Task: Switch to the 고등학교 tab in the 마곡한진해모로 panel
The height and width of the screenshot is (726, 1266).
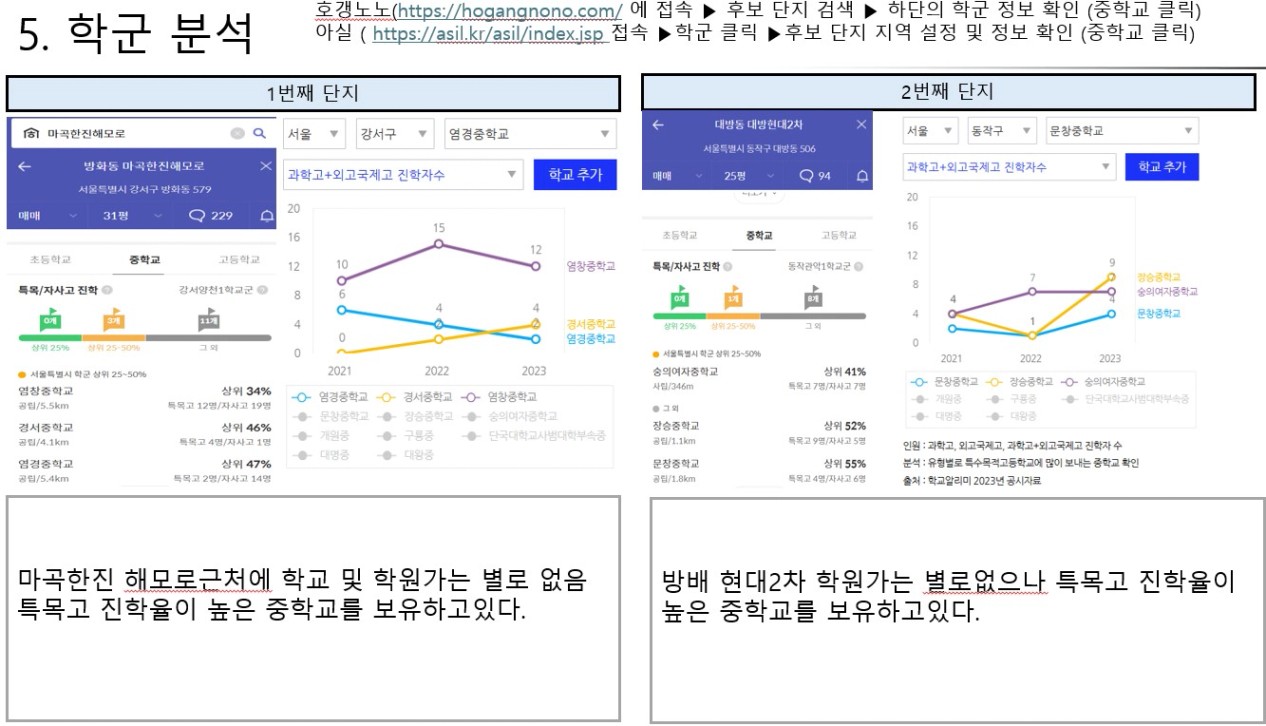Action: (x=239, y=260)
